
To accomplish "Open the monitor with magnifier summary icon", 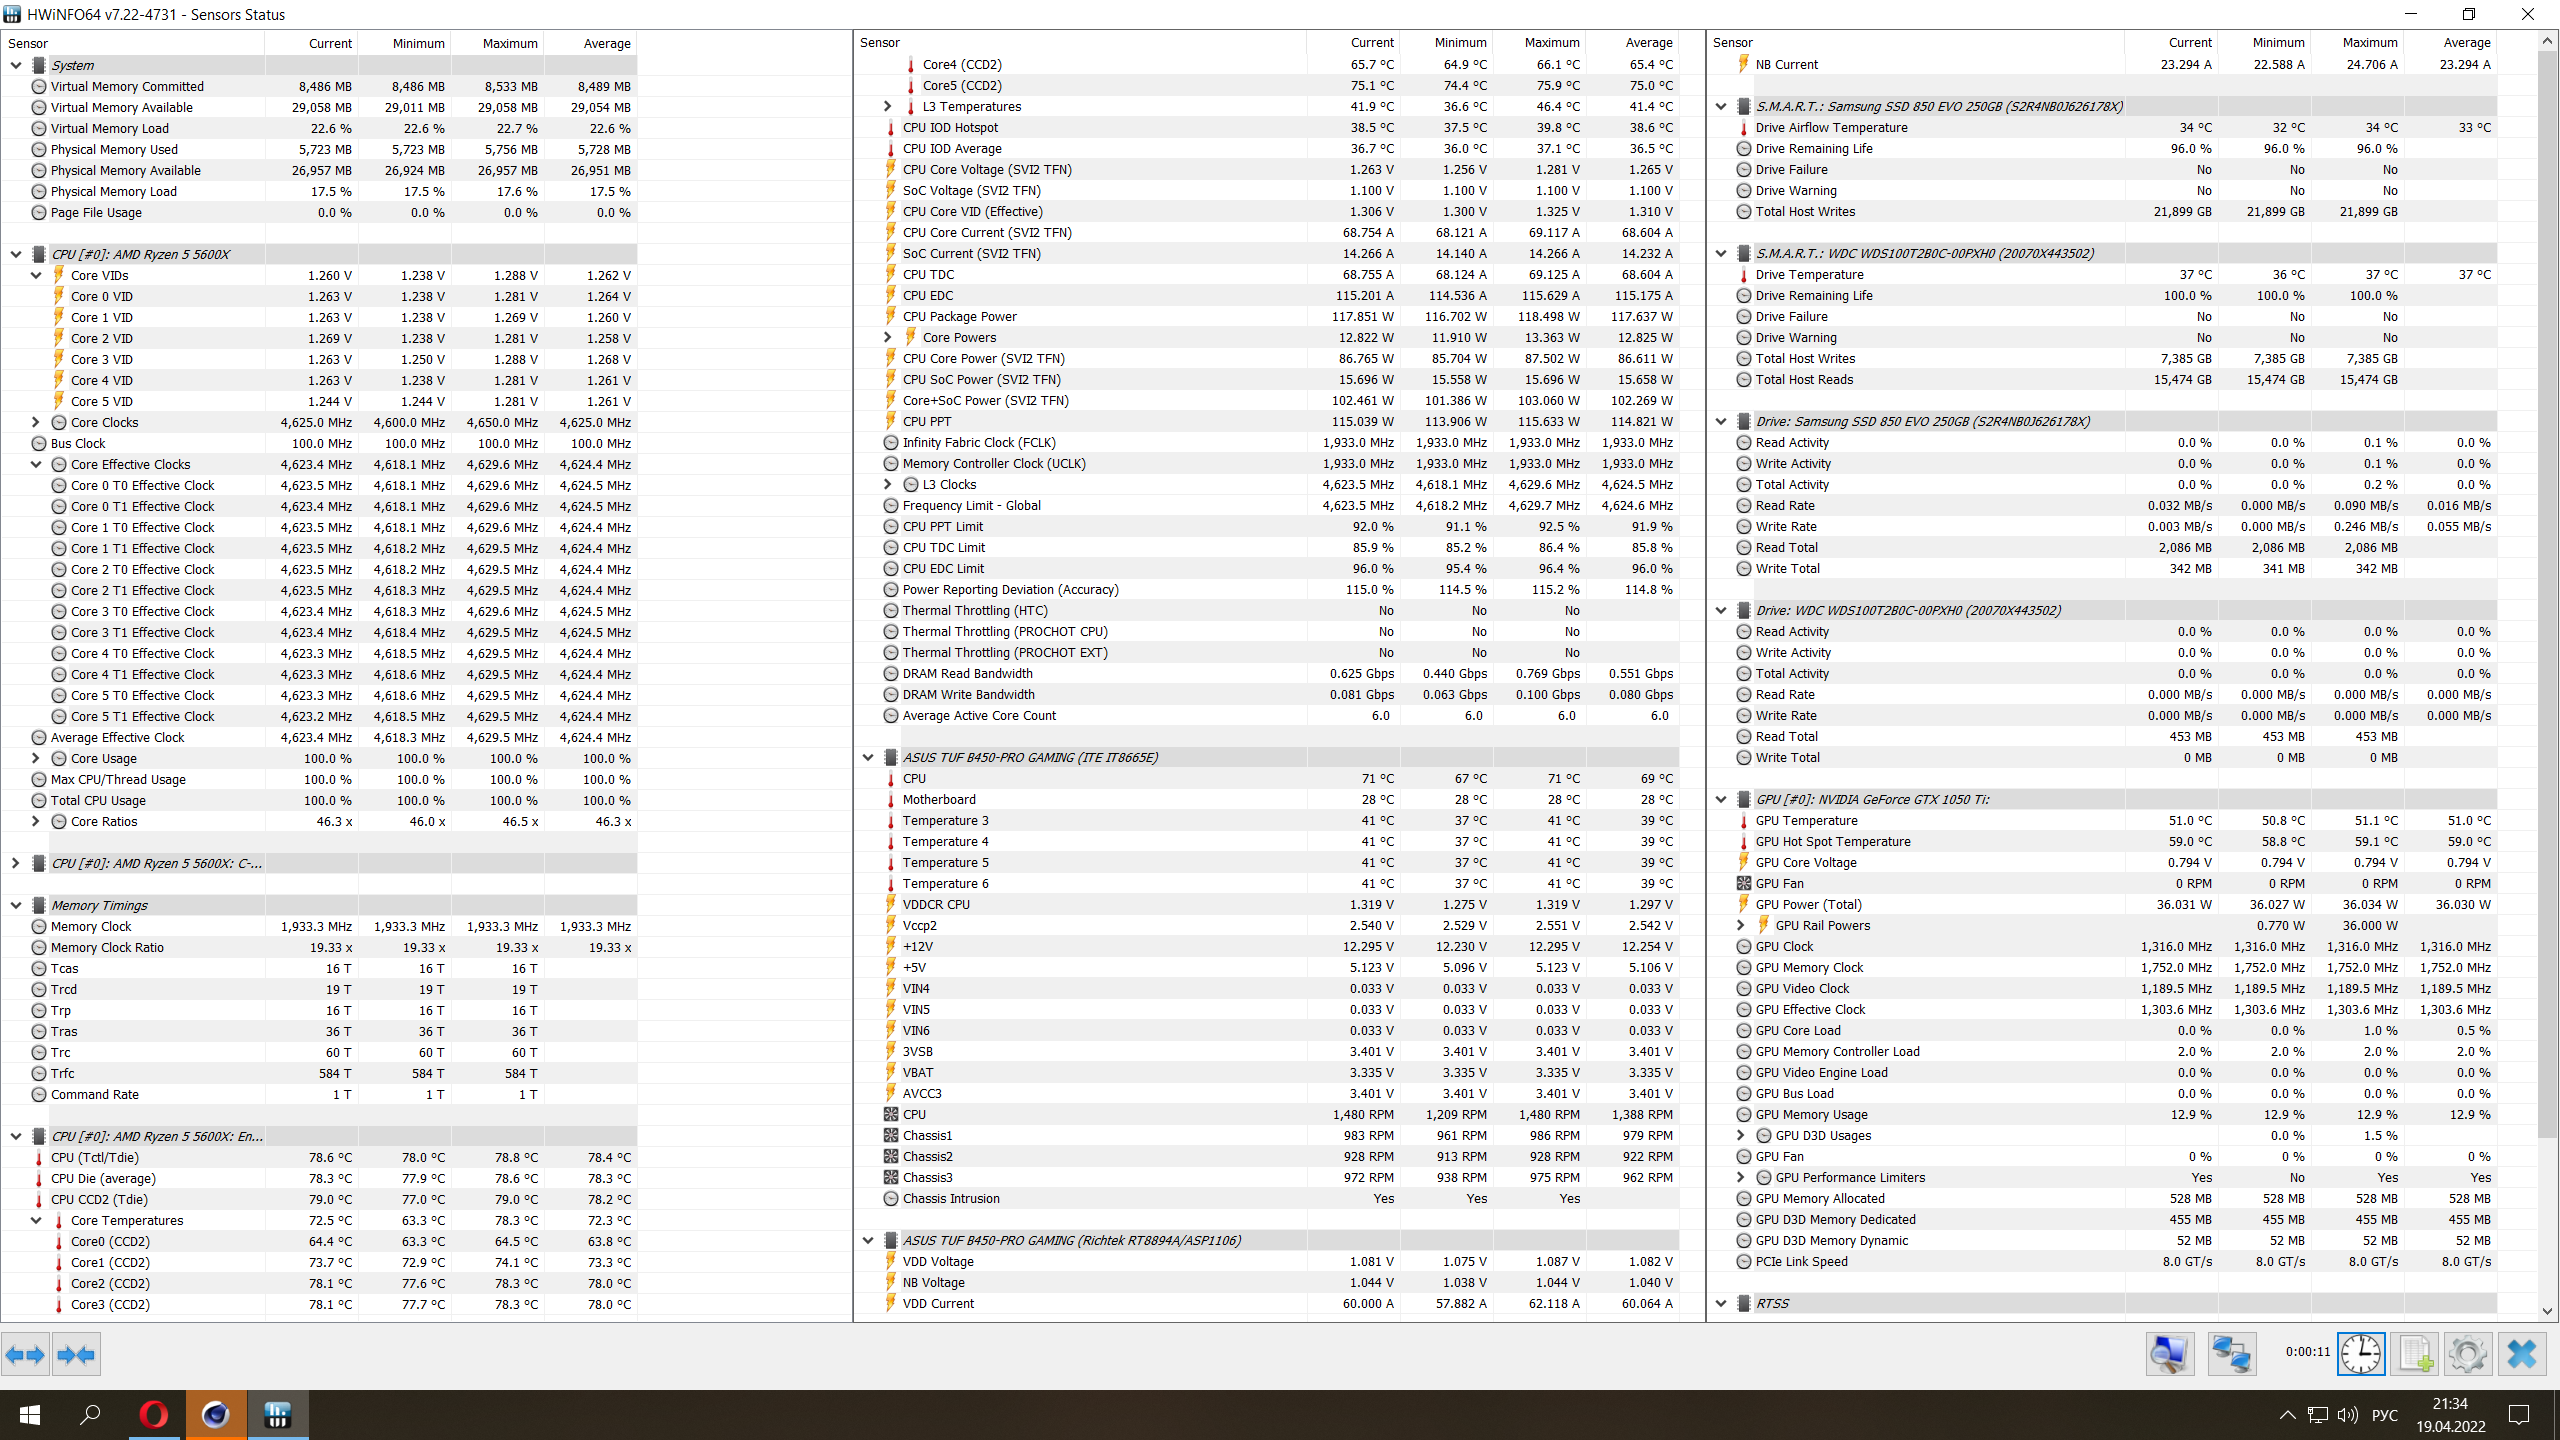I will tap(2169, 1355).
